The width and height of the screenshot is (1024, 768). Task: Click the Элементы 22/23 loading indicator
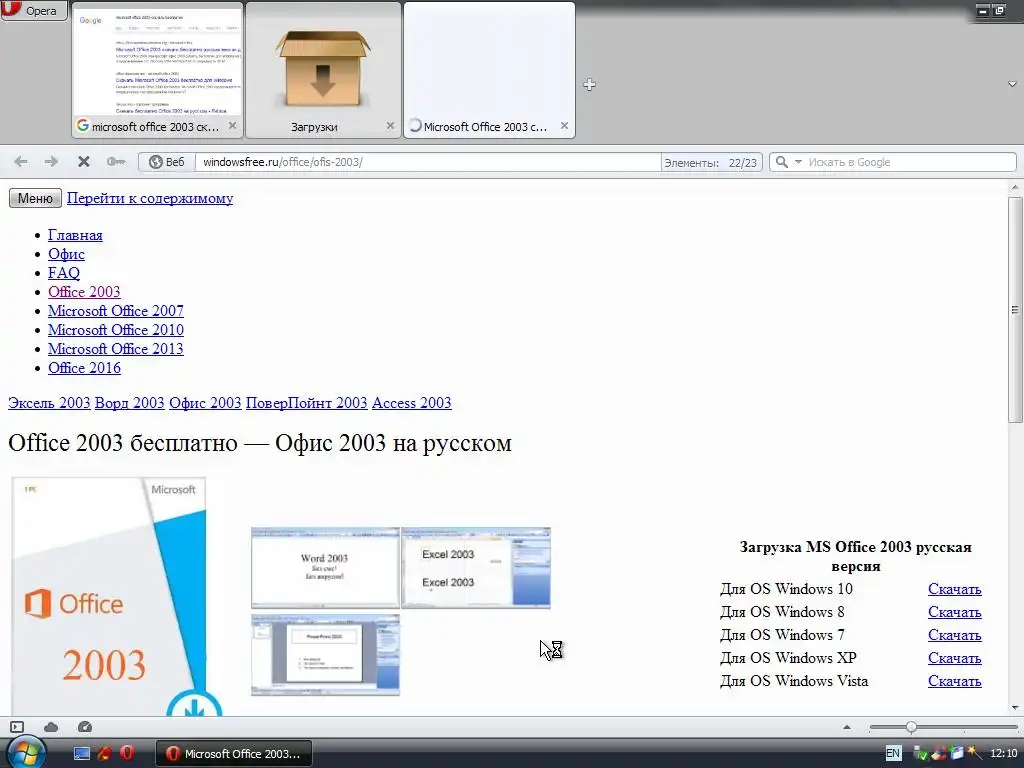click(711, 163)
